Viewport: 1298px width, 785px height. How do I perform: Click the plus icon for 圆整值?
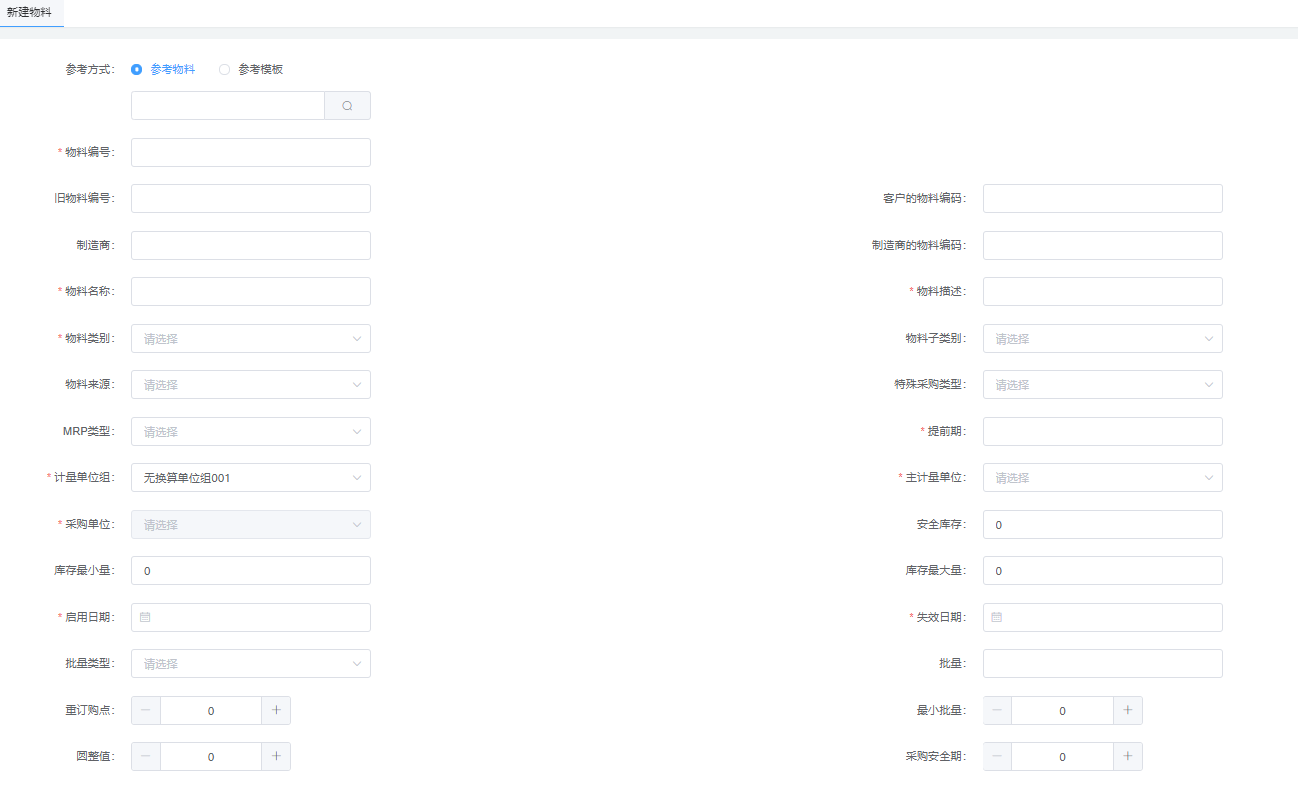(276, 756)
